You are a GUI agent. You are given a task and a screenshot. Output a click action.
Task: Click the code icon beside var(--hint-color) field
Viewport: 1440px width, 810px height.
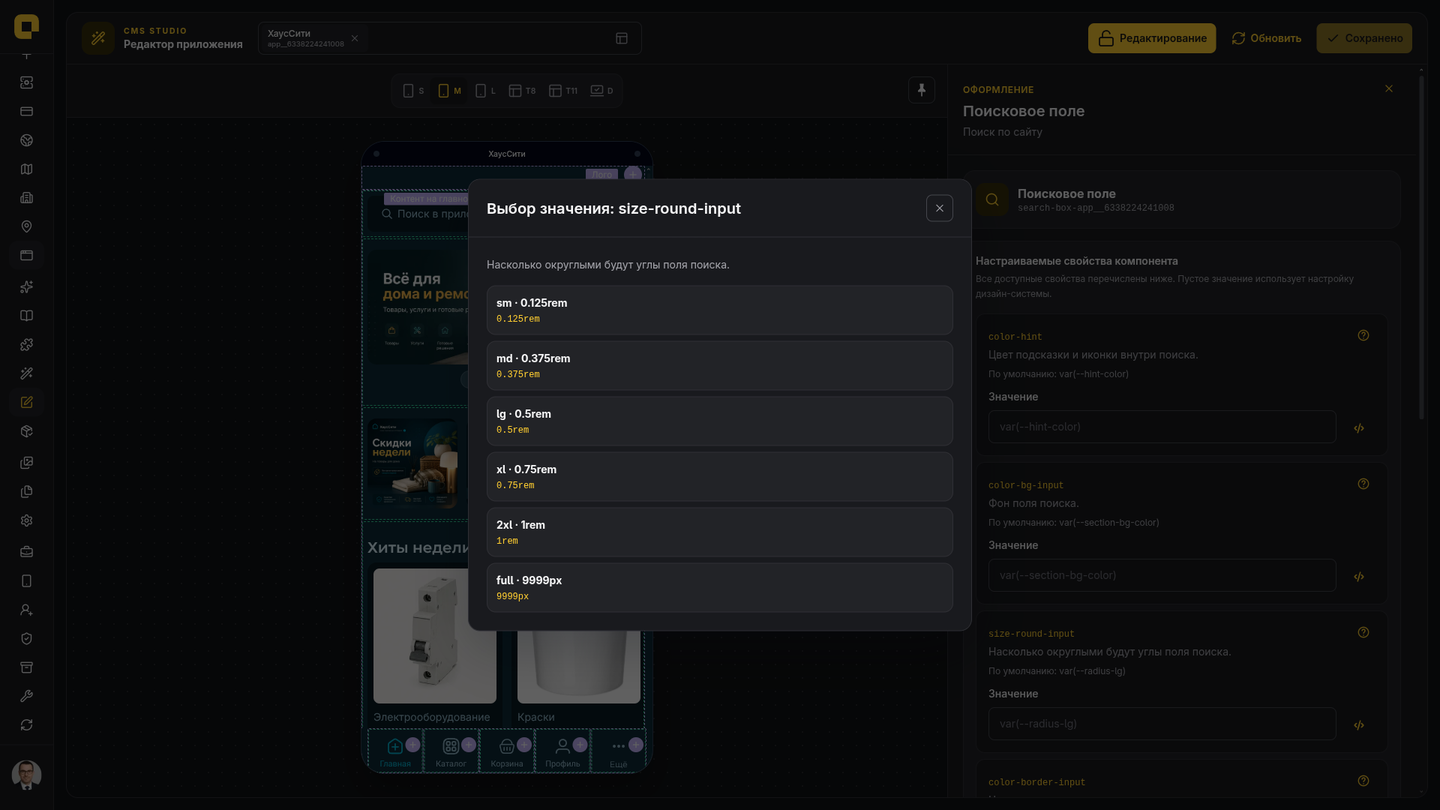[x=1359, y=428]
